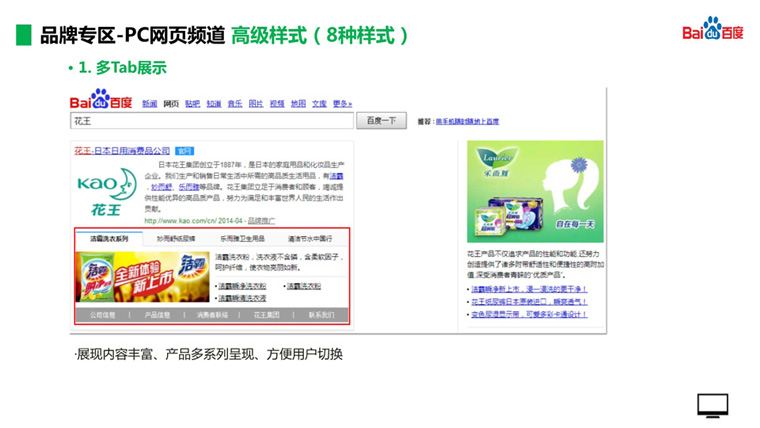This screenshot has width=760, height=428.
Task: Open the 洁霸 link in the description
Action: (336, 176)
